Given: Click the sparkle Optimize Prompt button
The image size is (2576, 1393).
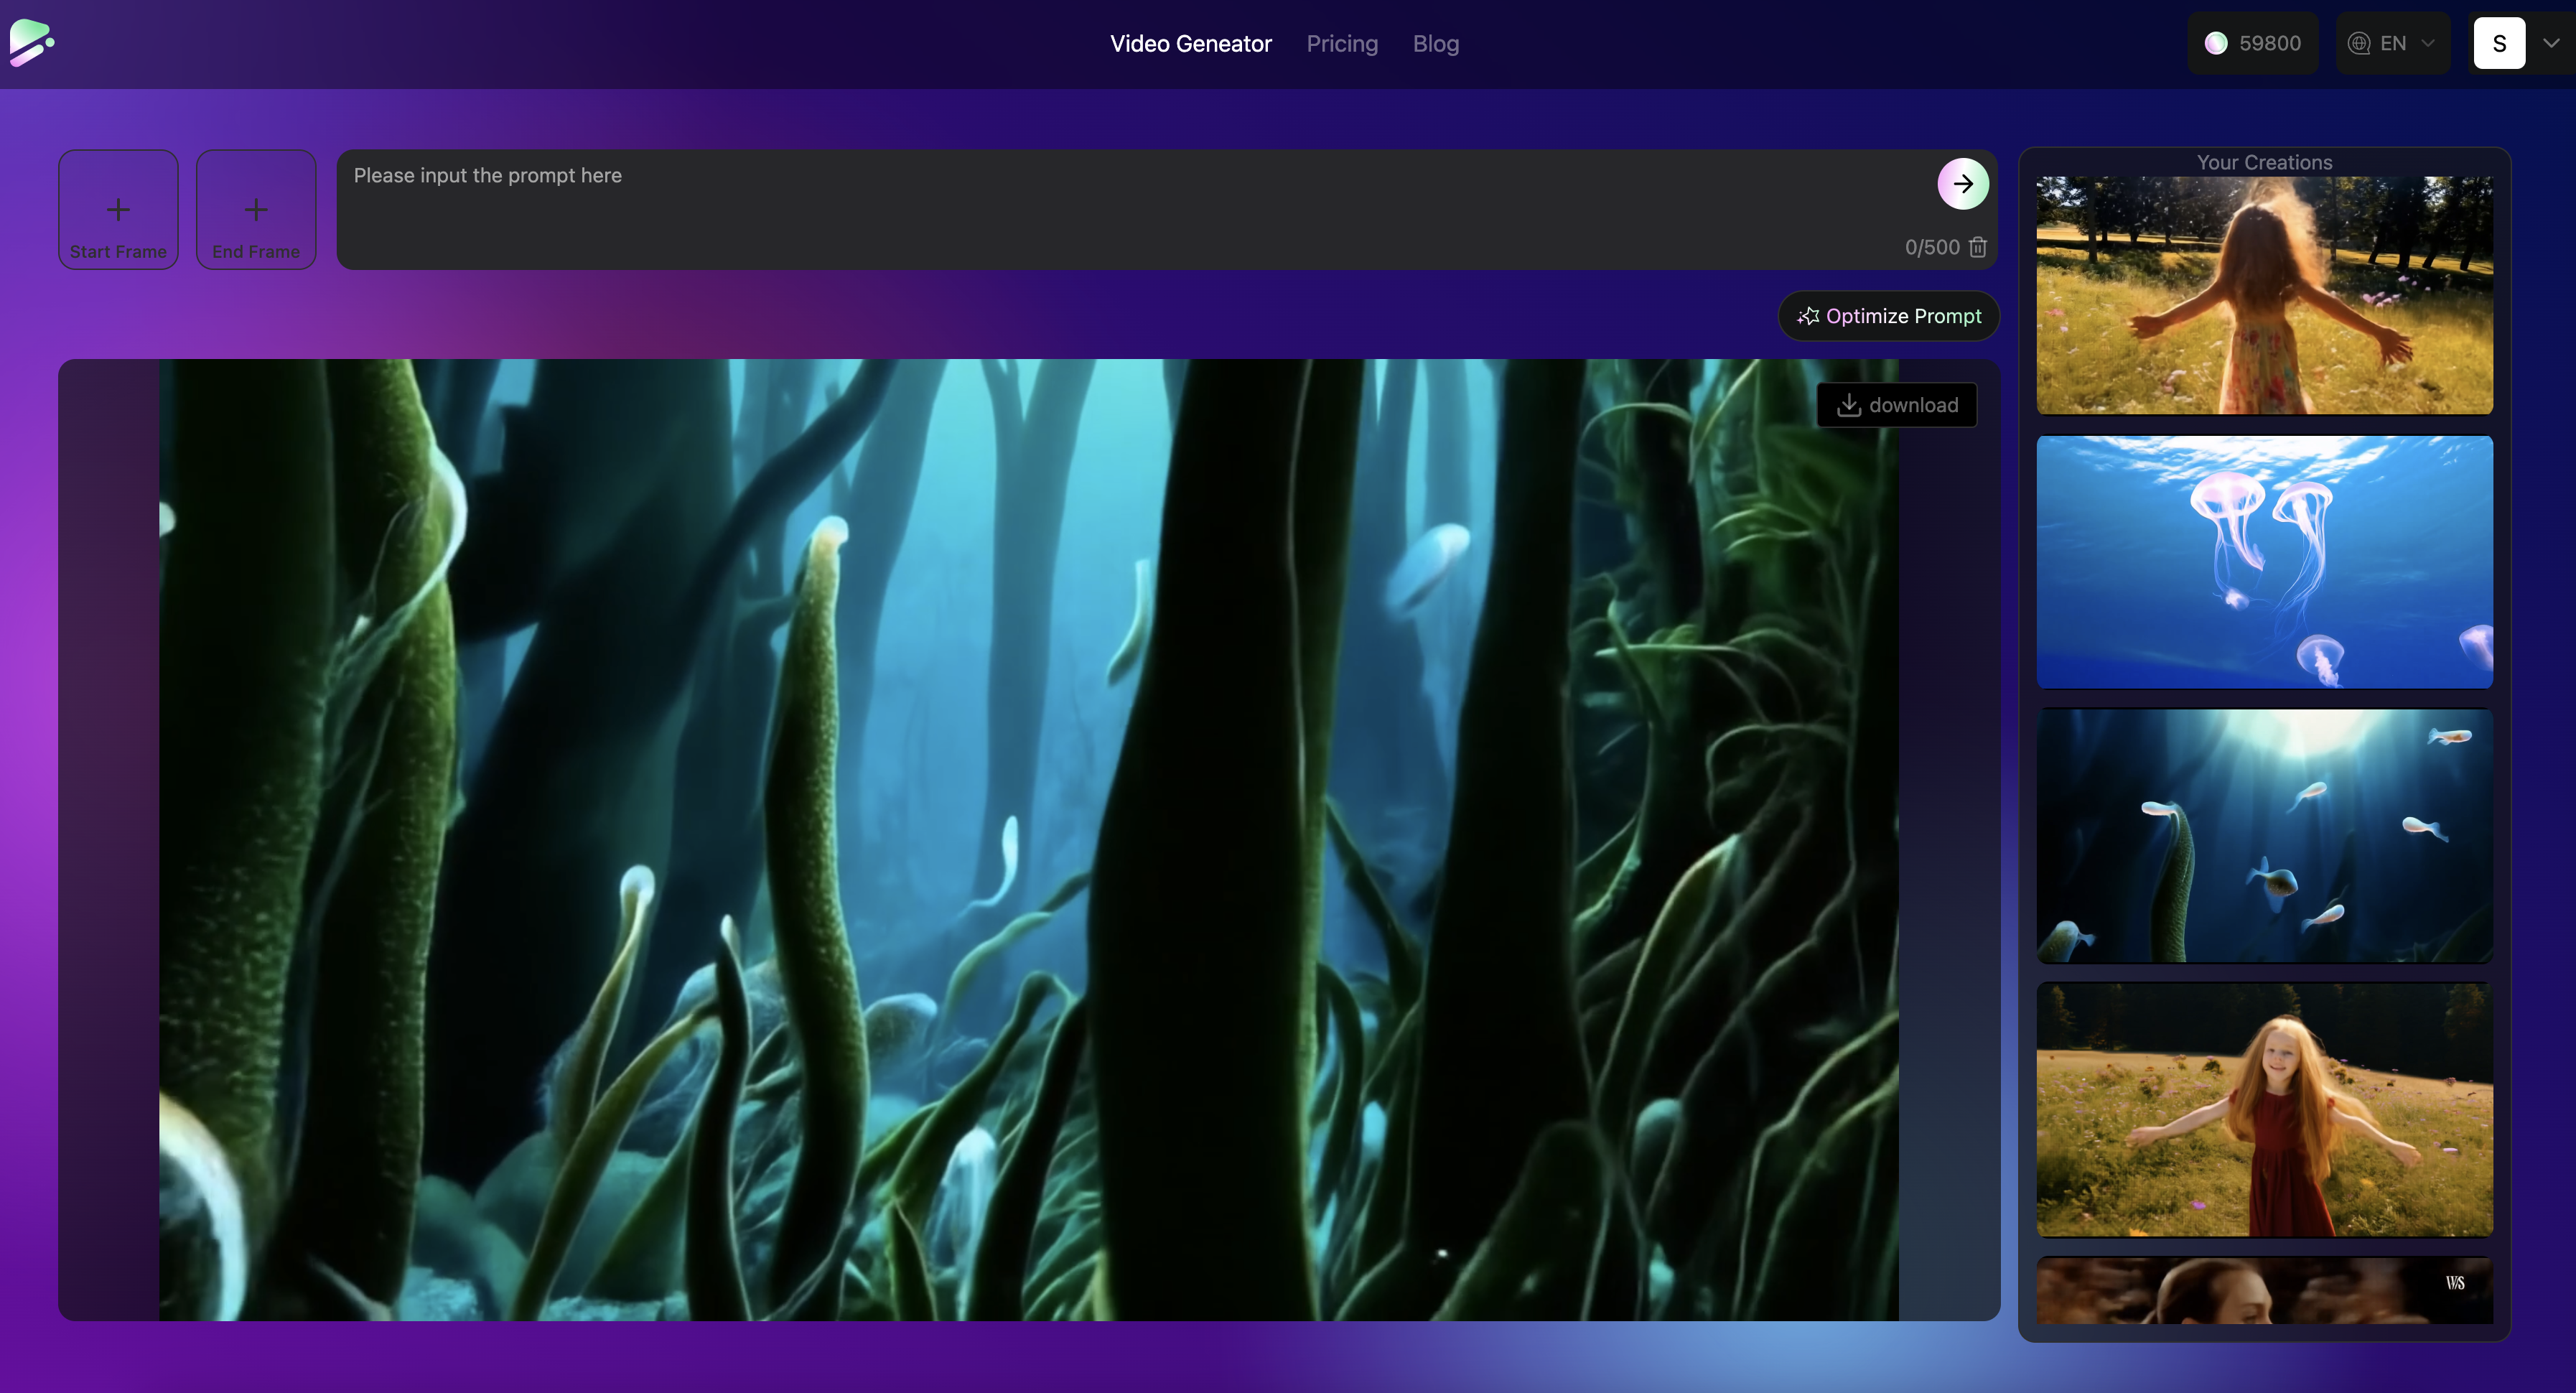Looking at the screenshot, I should click(1888, 316).
